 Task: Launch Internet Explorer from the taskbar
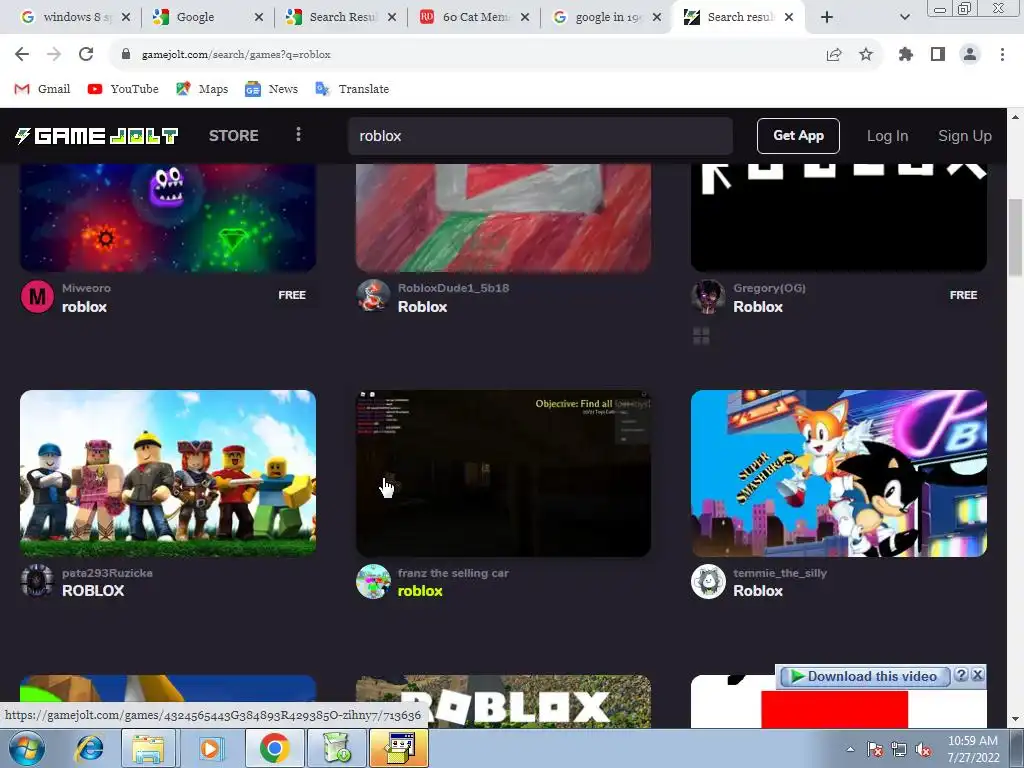[x=89, y=748]
